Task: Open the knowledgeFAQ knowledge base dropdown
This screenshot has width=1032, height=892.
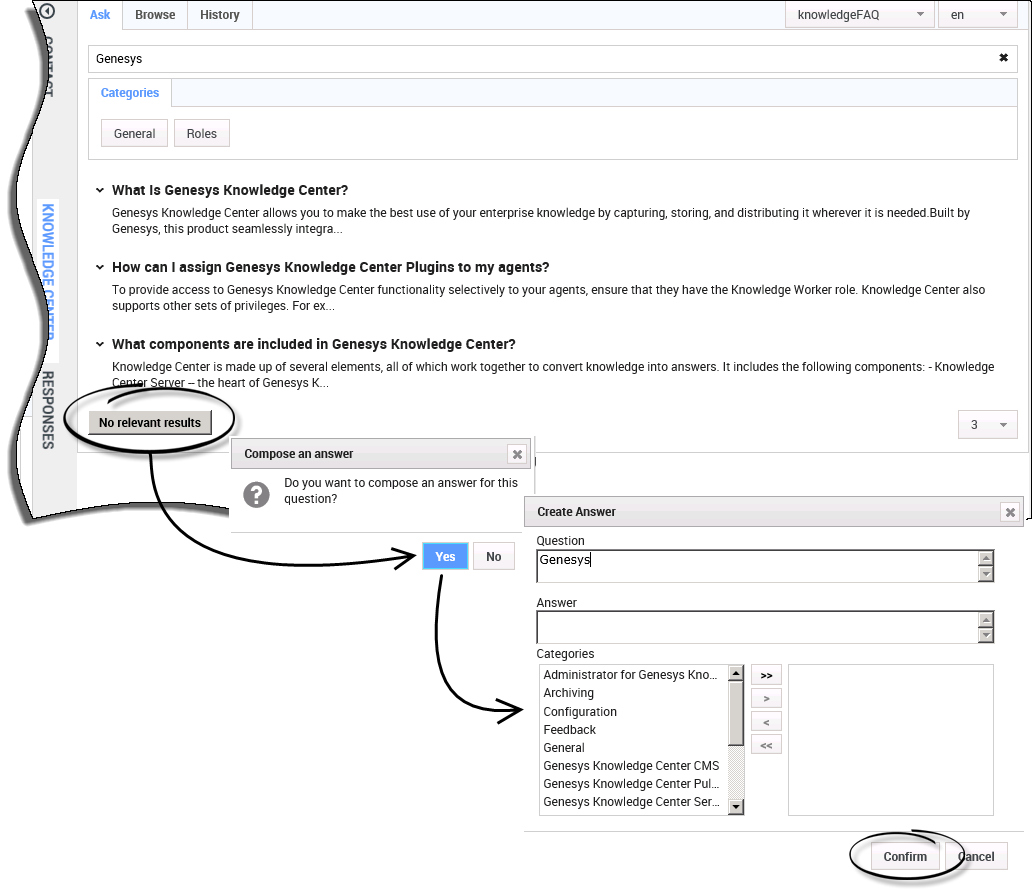Action: (x=860, y=14)
